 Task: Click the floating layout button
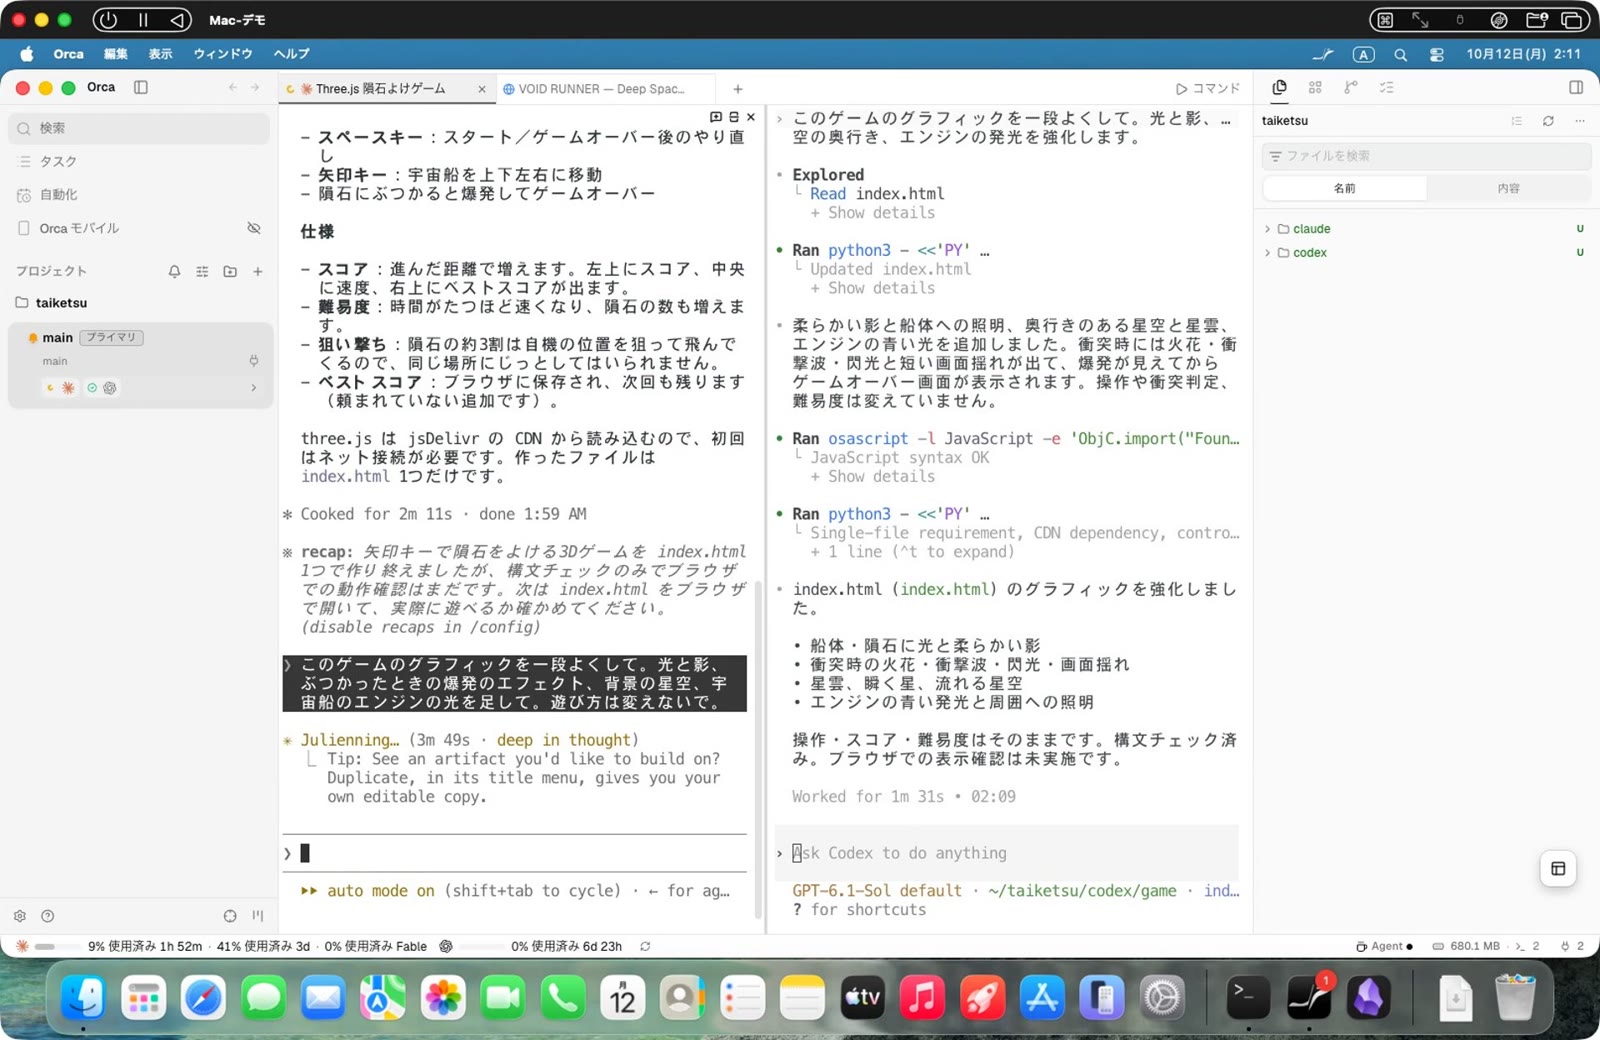pyautogui.click(x=1558, y=868)
